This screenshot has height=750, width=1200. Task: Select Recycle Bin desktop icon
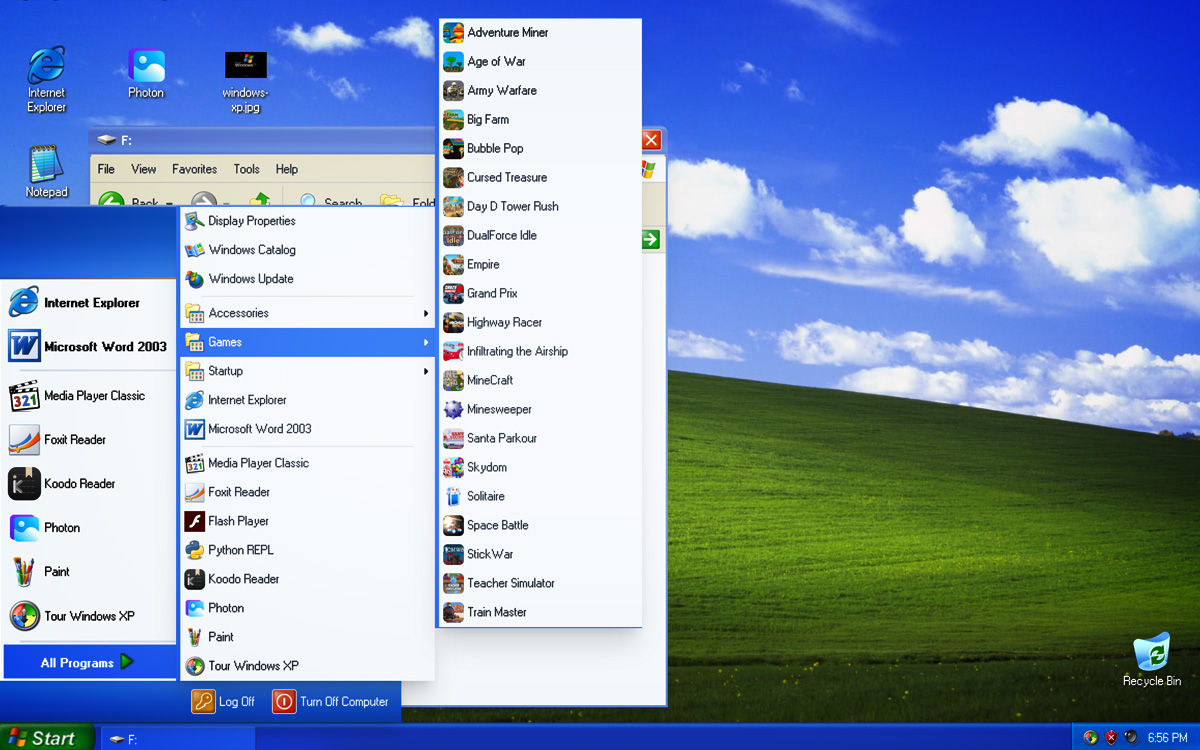tap(1151, 659)
